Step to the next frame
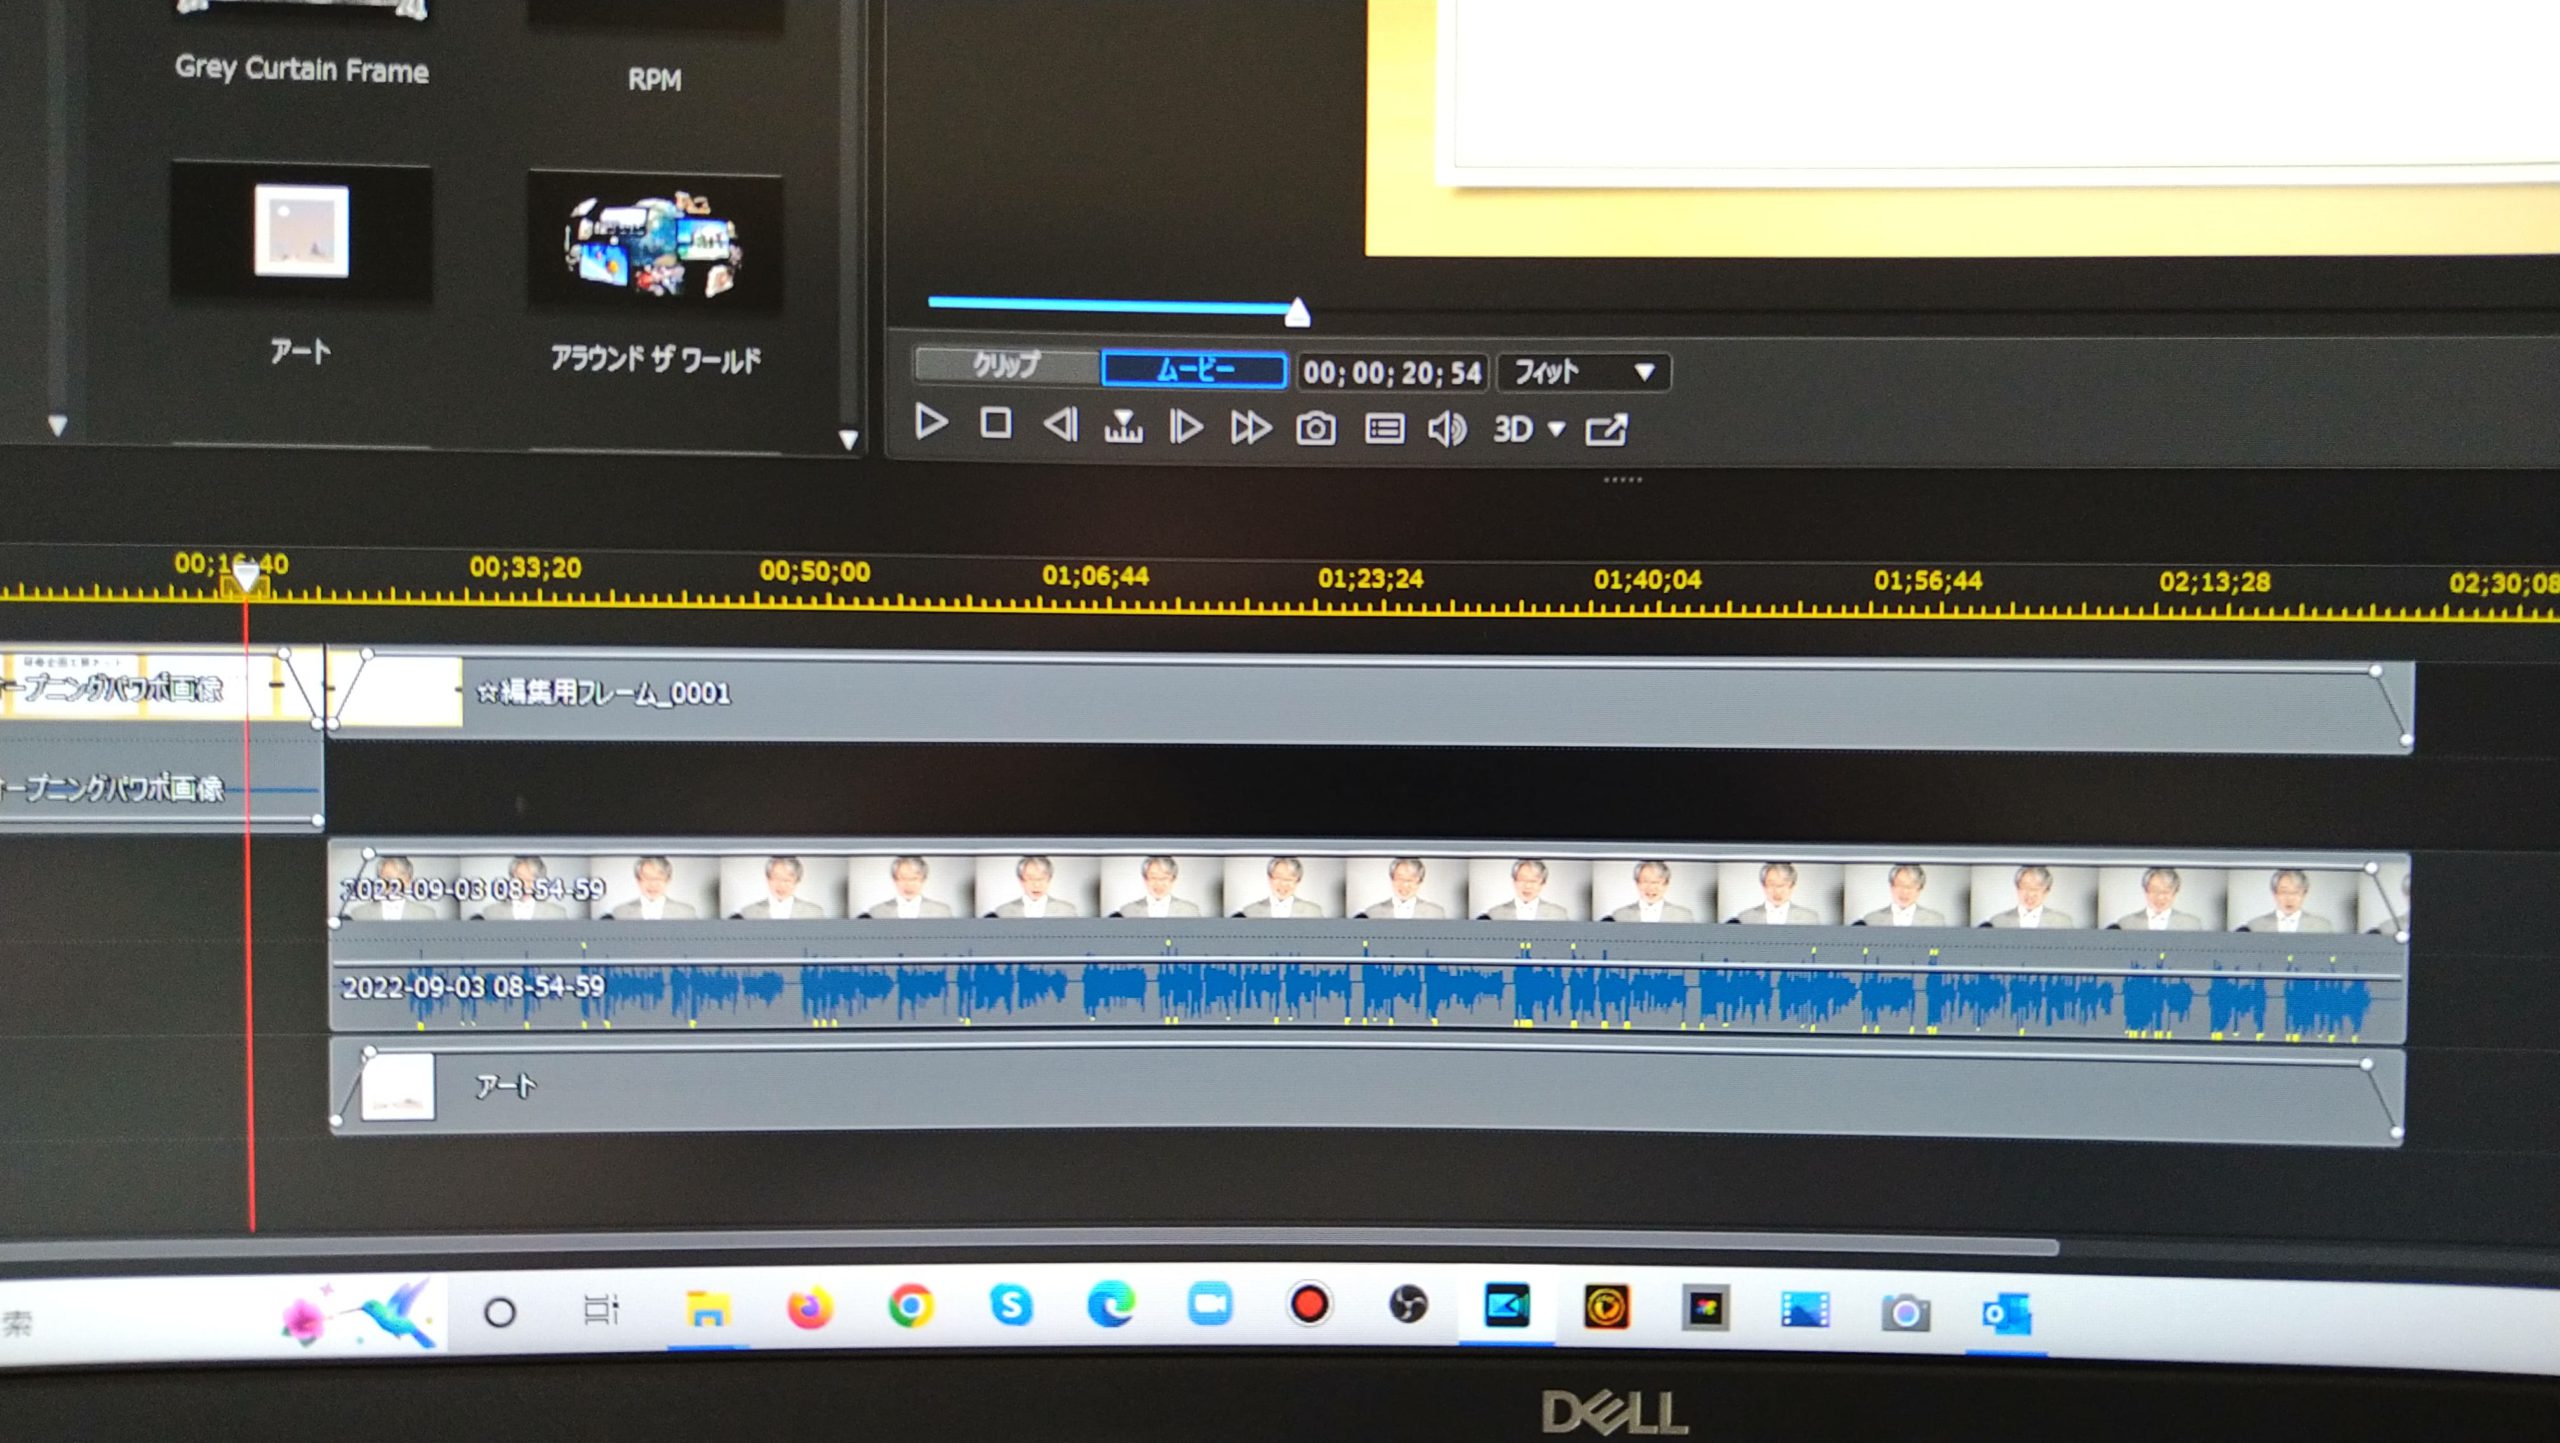The width and height of the screenshot is (2560, 1443). [x=1186, y=427]
